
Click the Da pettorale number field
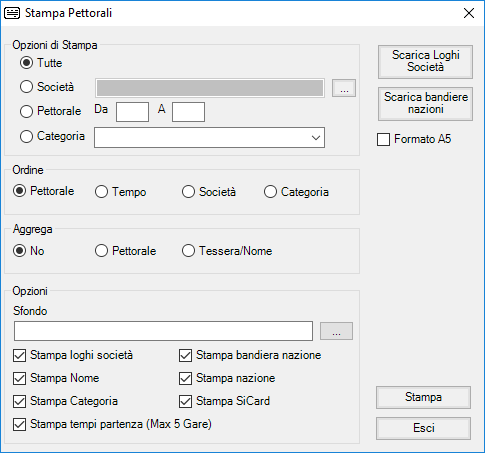pyautogui.click(x=132, y=112)
